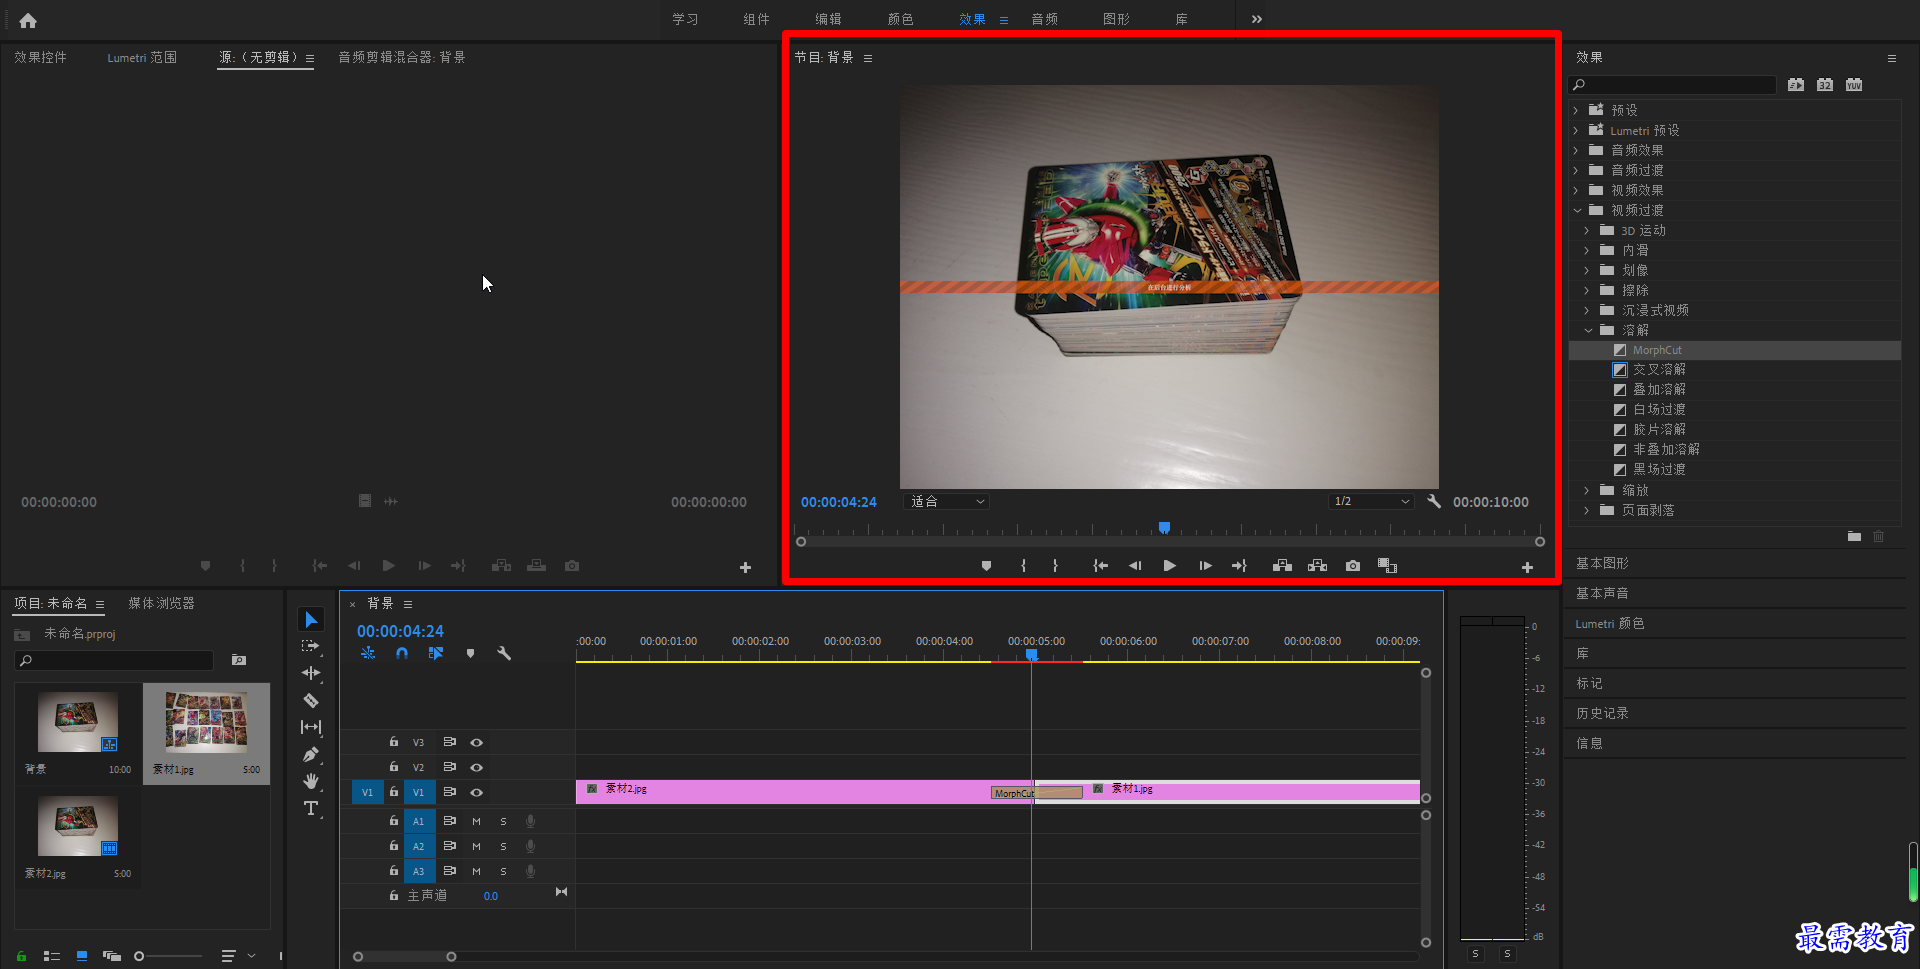Viewport: 1920px width, 969px height.
Task: Expand the 3D 运动 folder
Action: (1587, 230)
